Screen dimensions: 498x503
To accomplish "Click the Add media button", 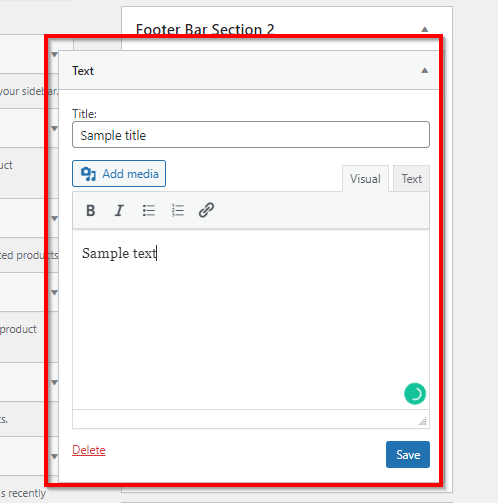I will pos(119,174).
